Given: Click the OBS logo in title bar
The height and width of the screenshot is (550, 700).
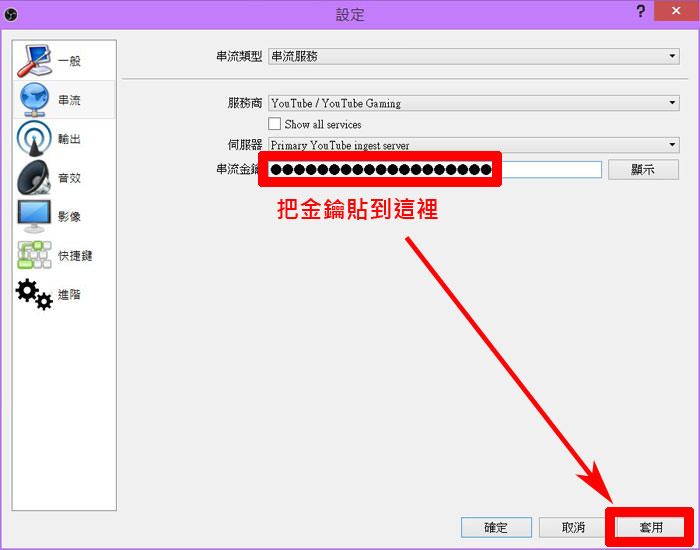Looking at the screenshot, I should (x=11, y=14).
